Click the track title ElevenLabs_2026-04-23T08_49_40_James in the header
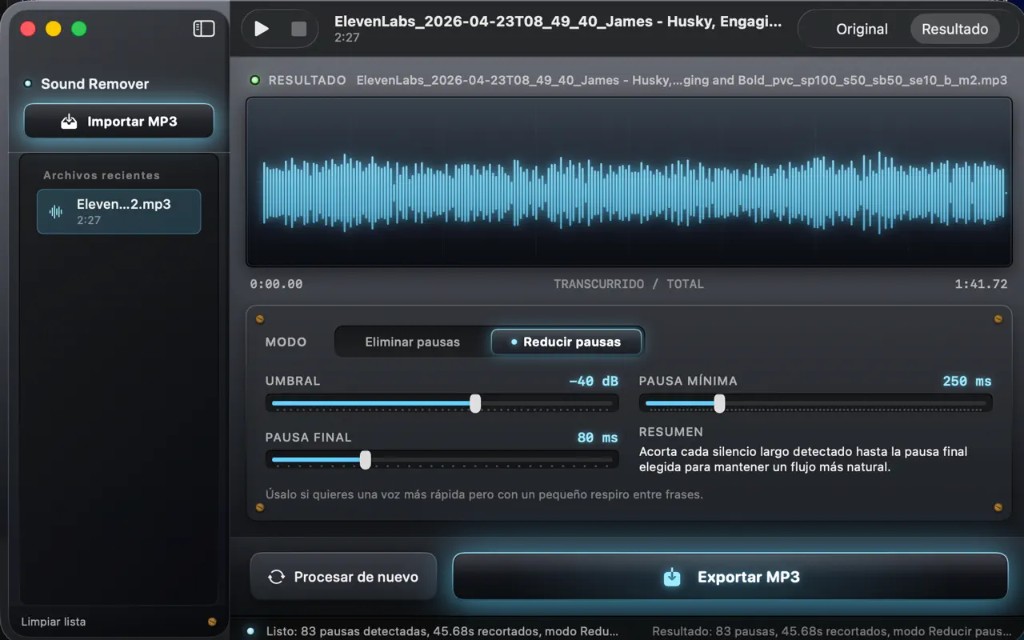 click(558, 22)
